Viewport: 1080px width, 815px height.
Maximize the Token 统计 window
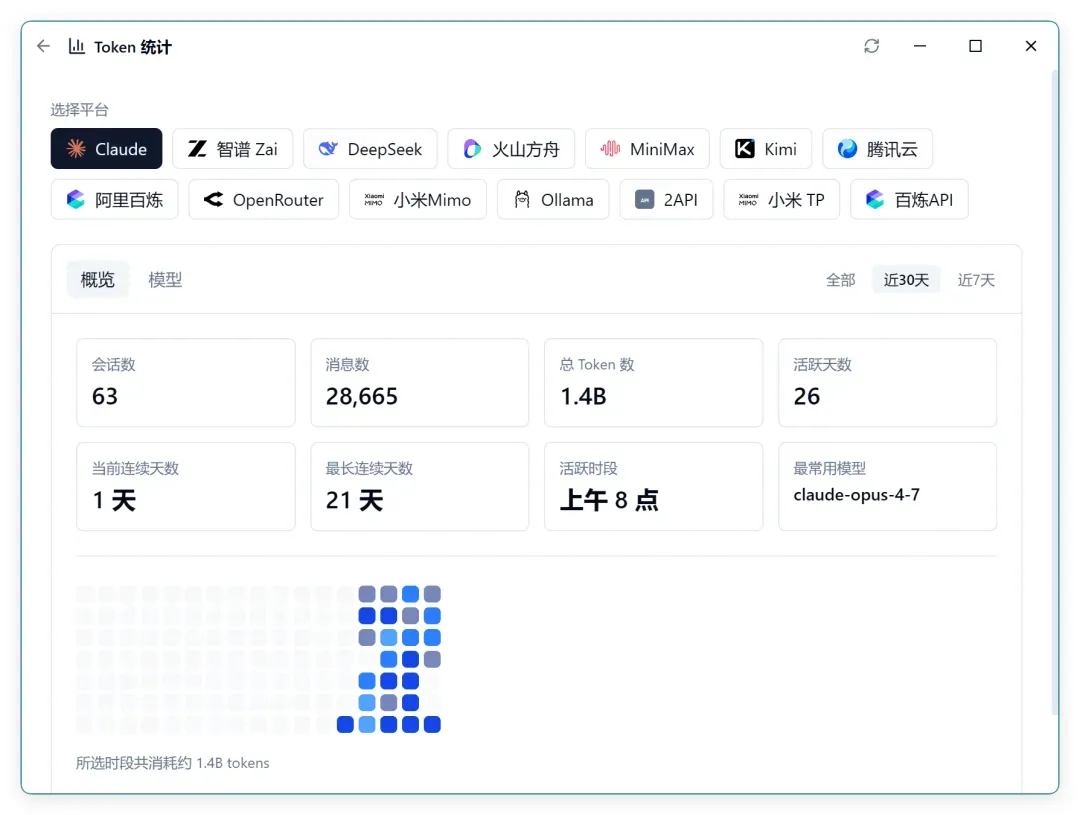click(975, 46)
